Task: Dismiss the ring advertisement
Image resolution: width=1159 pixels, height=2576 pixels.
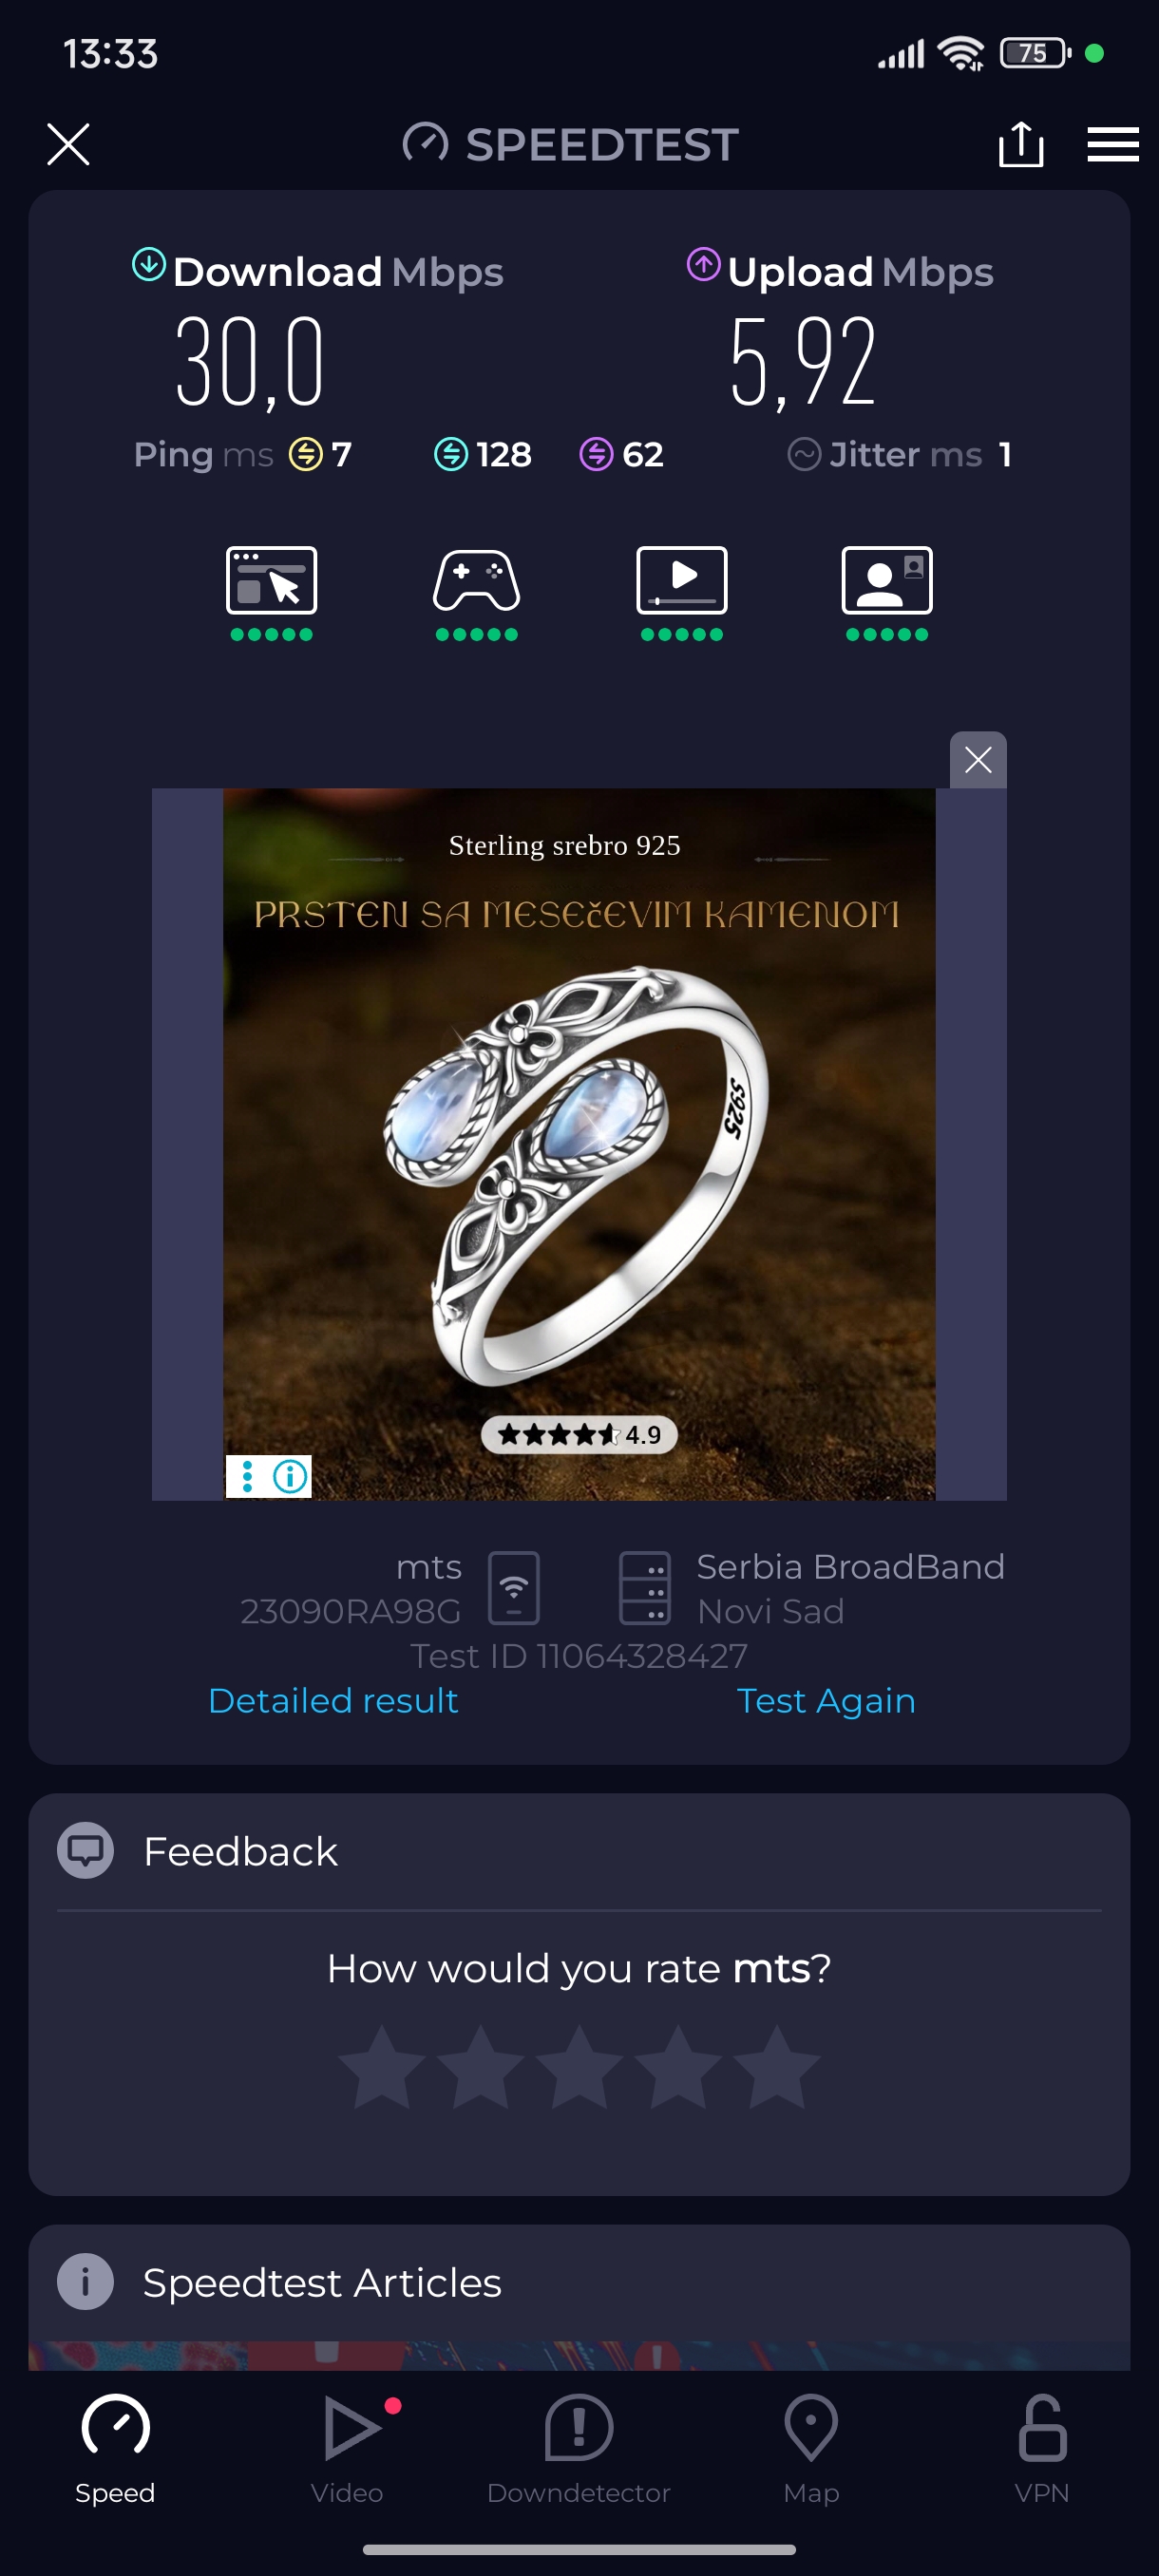Action: click(x=978, y=760)
